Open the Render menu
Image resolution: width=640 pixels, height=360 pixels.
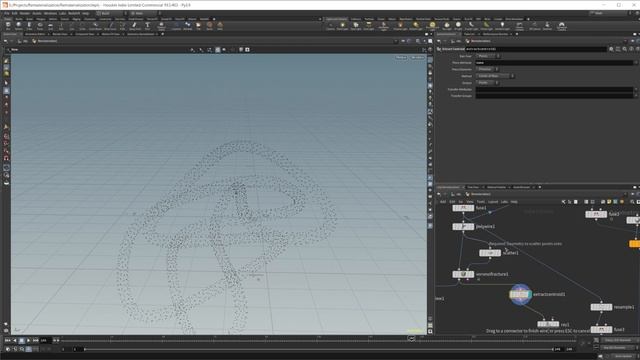click(x=24, y=13)
